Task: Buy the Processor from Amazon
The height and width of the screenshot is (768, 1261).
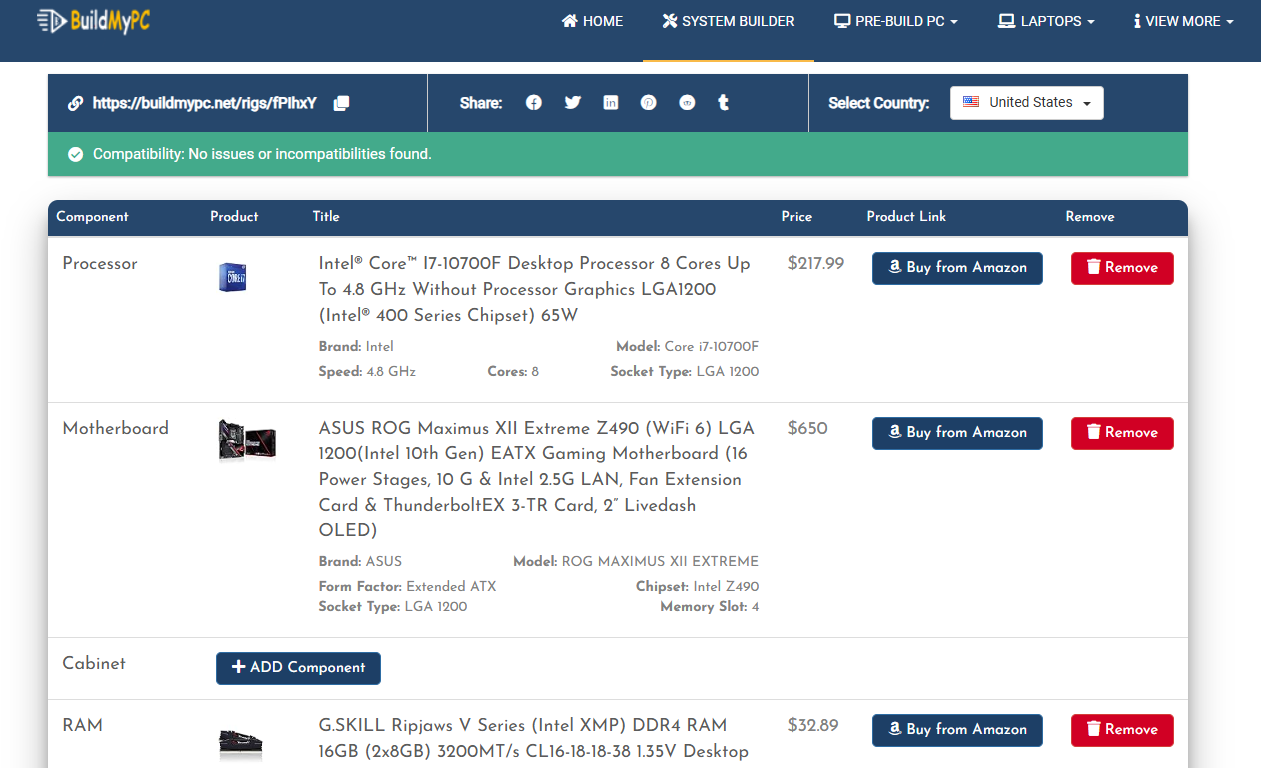Action: [957, 268]
